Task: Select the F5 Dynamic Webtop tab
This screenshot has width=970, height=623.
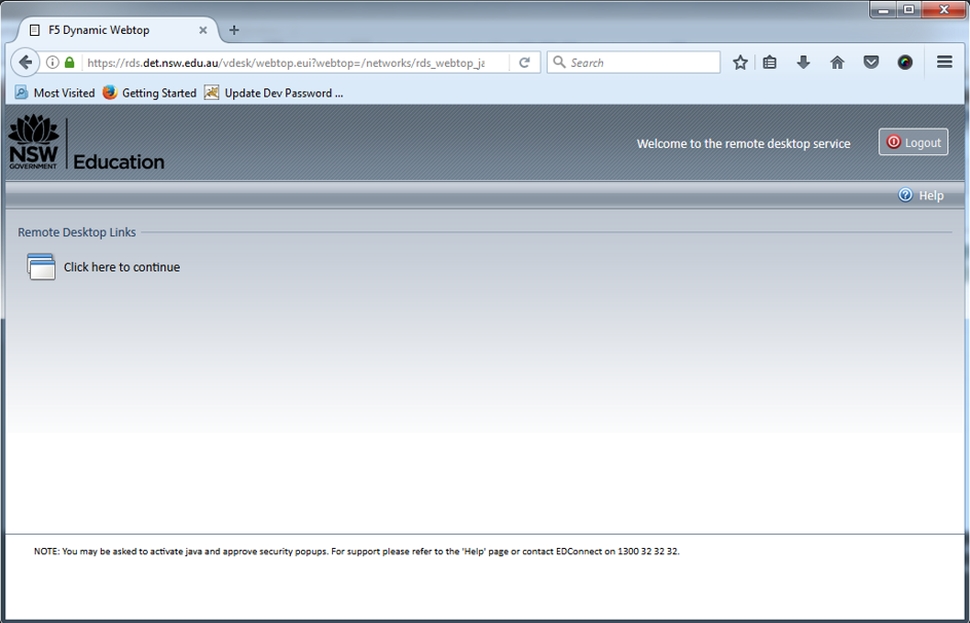Action: [118, 30]
